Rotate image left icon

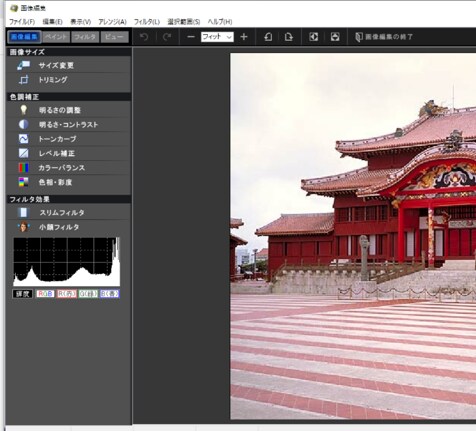pyautogui.click(x=268, y=37)
